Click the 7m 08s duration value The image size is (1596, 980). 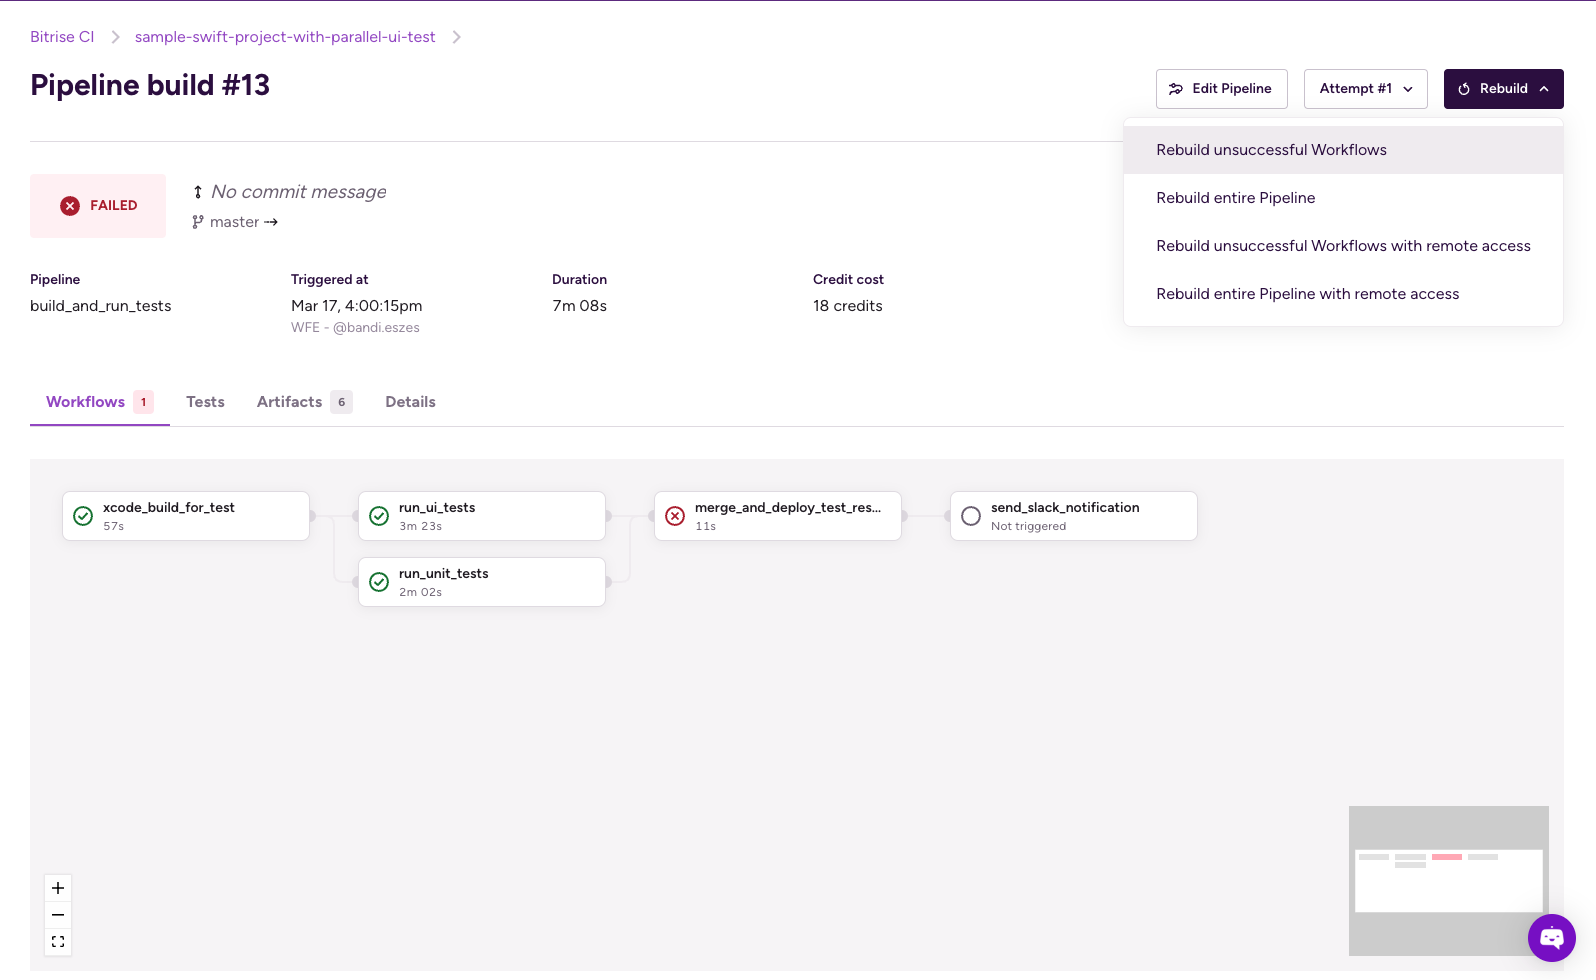tap(579, 306)
